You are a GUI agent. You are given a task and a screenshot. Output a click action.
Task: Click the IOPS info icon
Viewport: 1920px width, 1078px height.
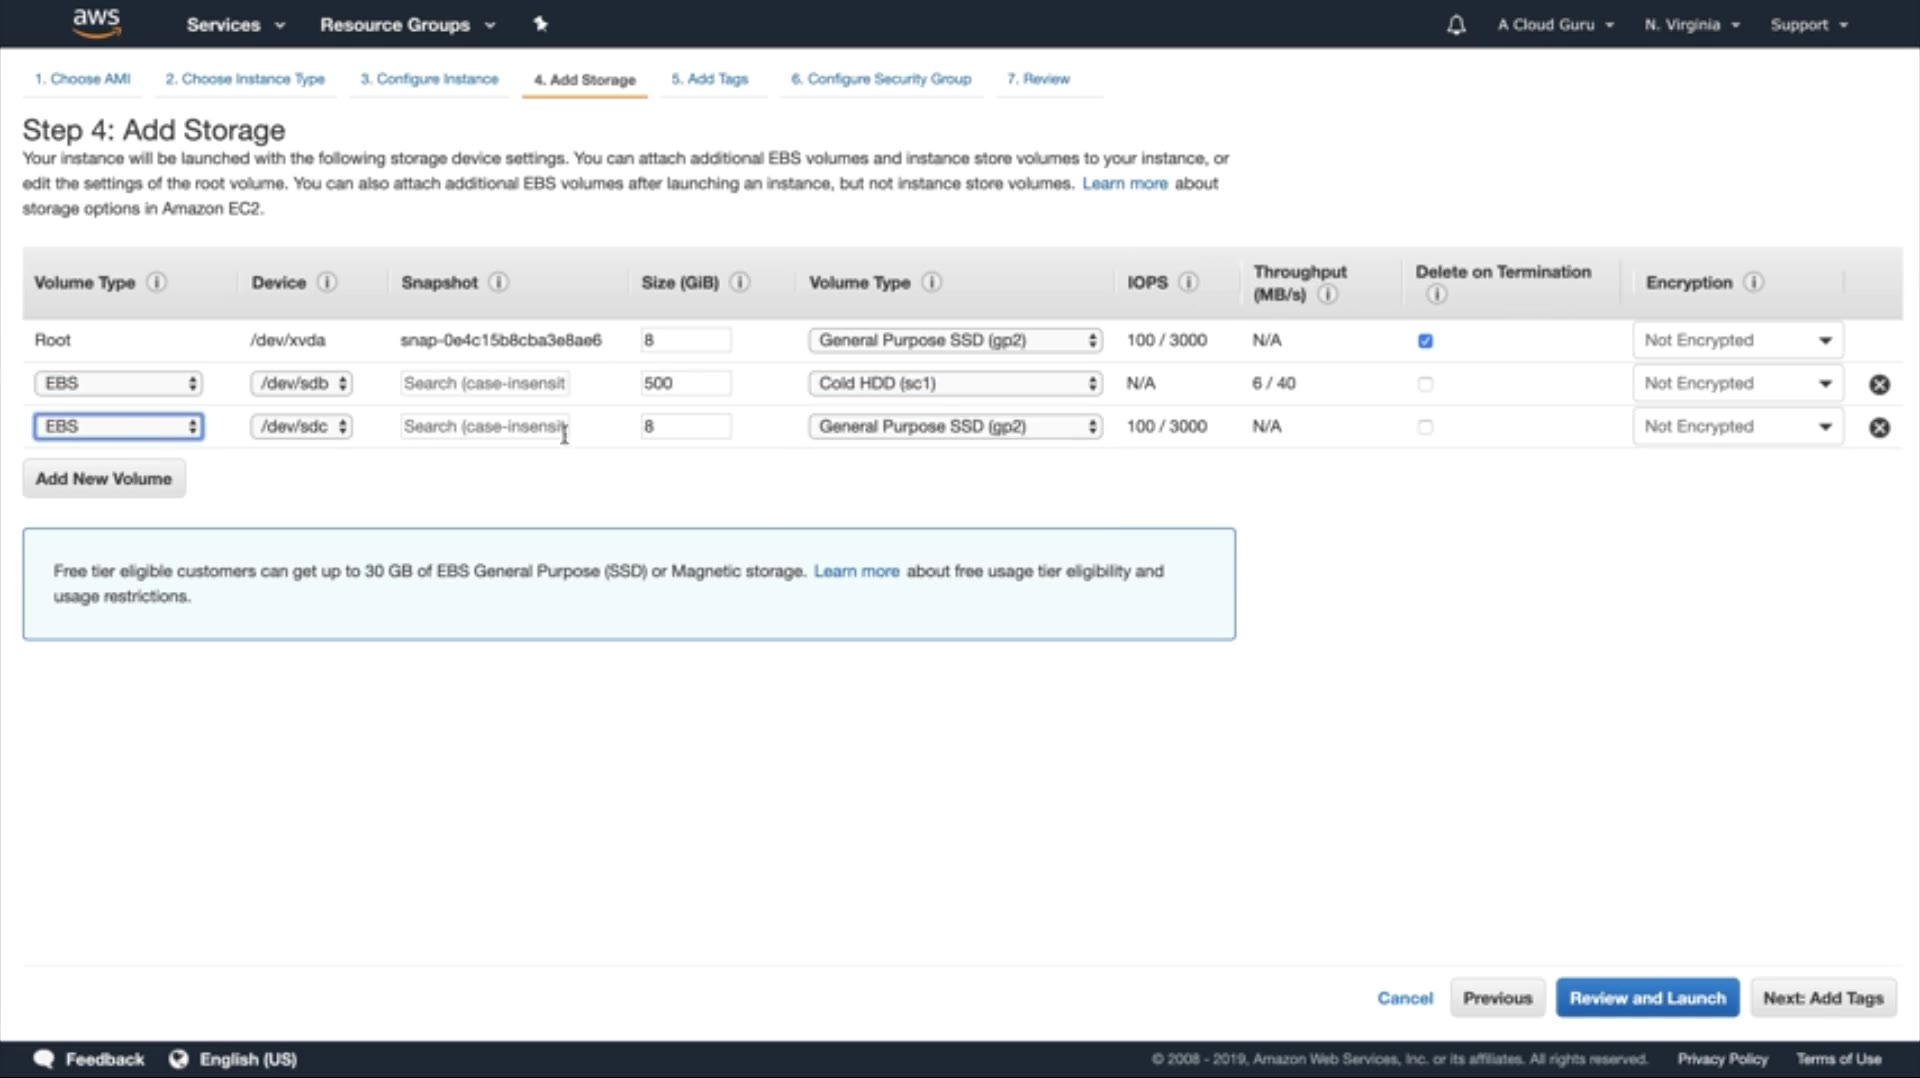1188,282
